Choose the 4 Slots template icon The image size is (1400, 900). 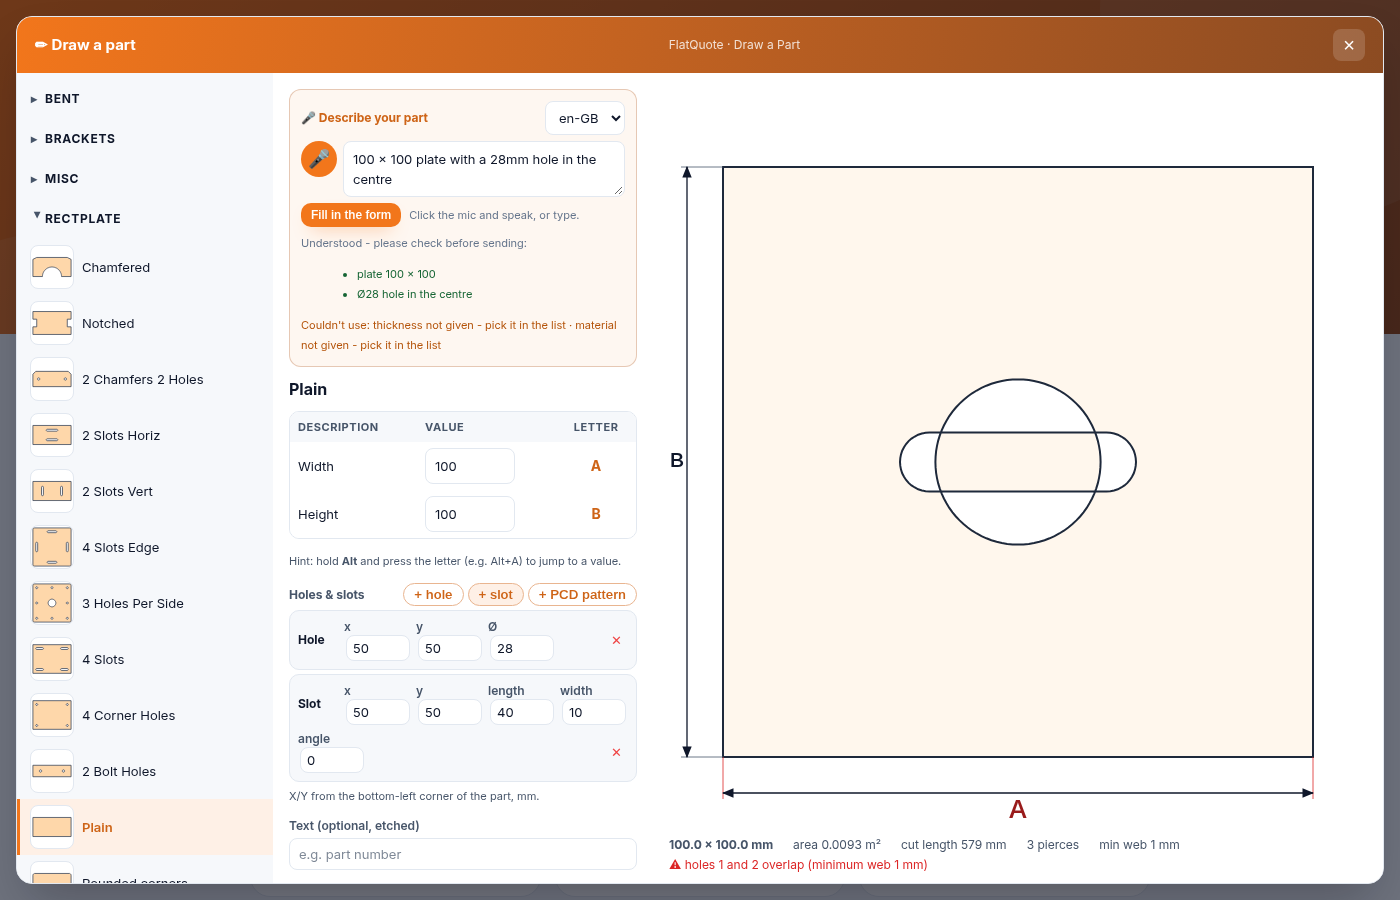coord(52,659)
